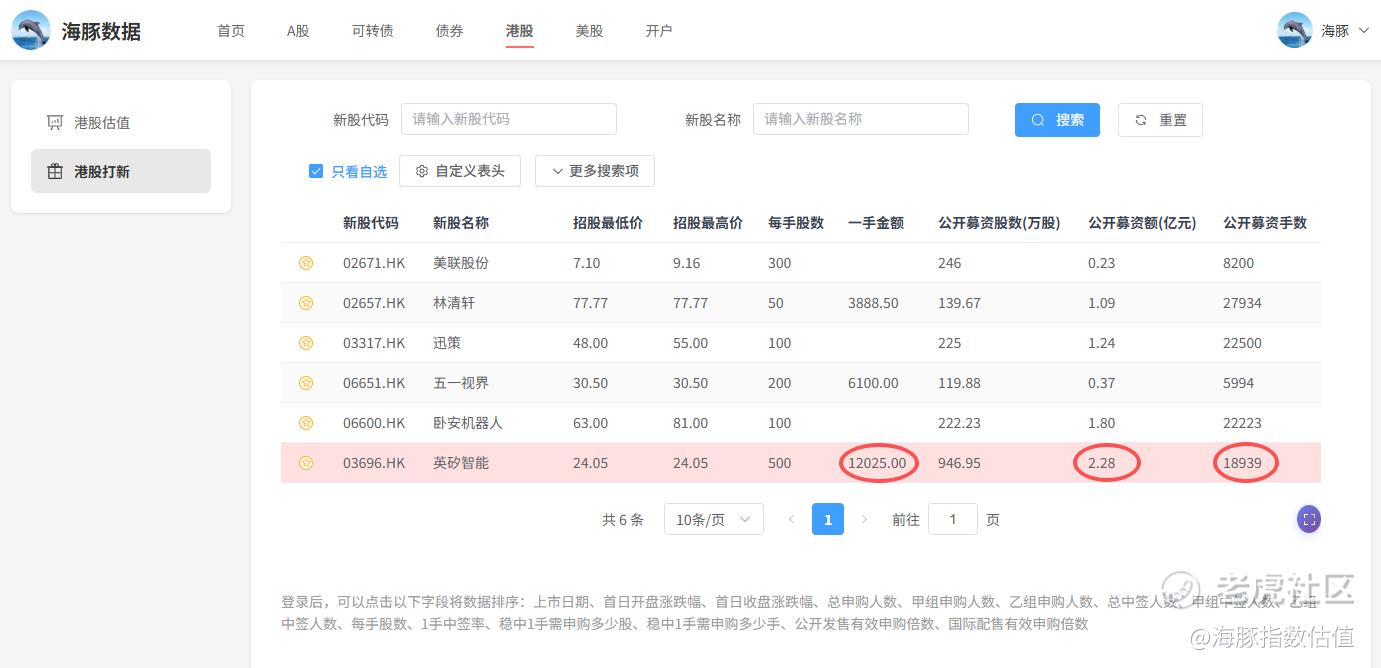This screenshot has height=668, width=1381.
Task: Click the 每手股数 column header
Action: 796,223
